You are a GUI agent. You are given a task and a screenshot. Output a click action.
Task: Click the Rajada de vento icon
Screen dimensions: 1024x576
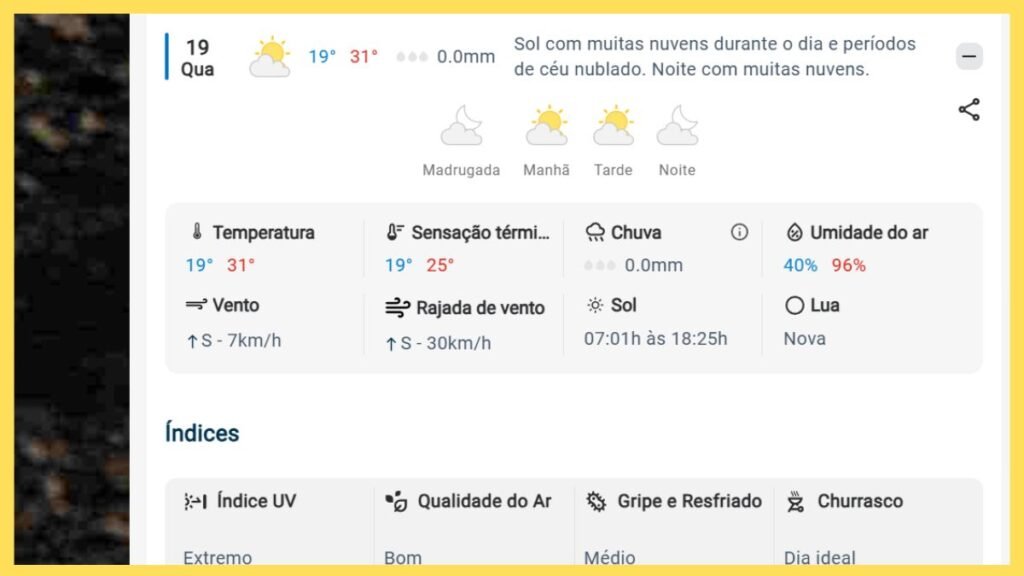[x=397, y=308]
